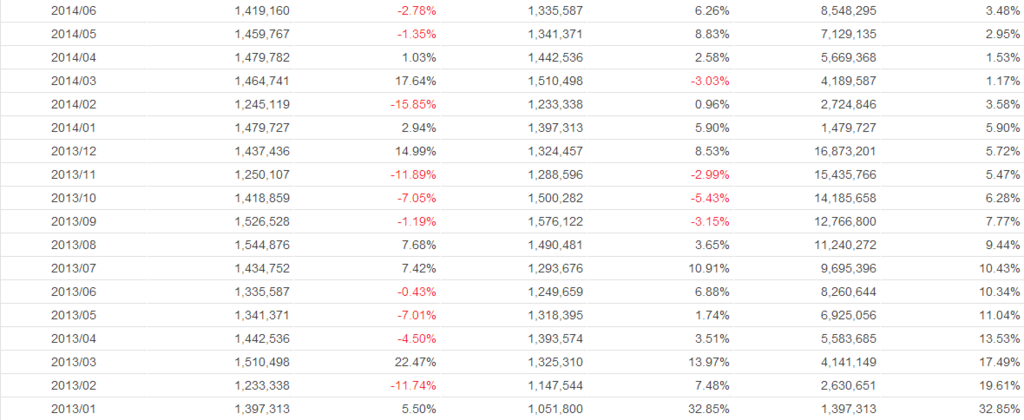Click the 2014/06 date cell
Image resolution: width=1024 pixels, height=420 pixels.
click(x=75, y=10)
